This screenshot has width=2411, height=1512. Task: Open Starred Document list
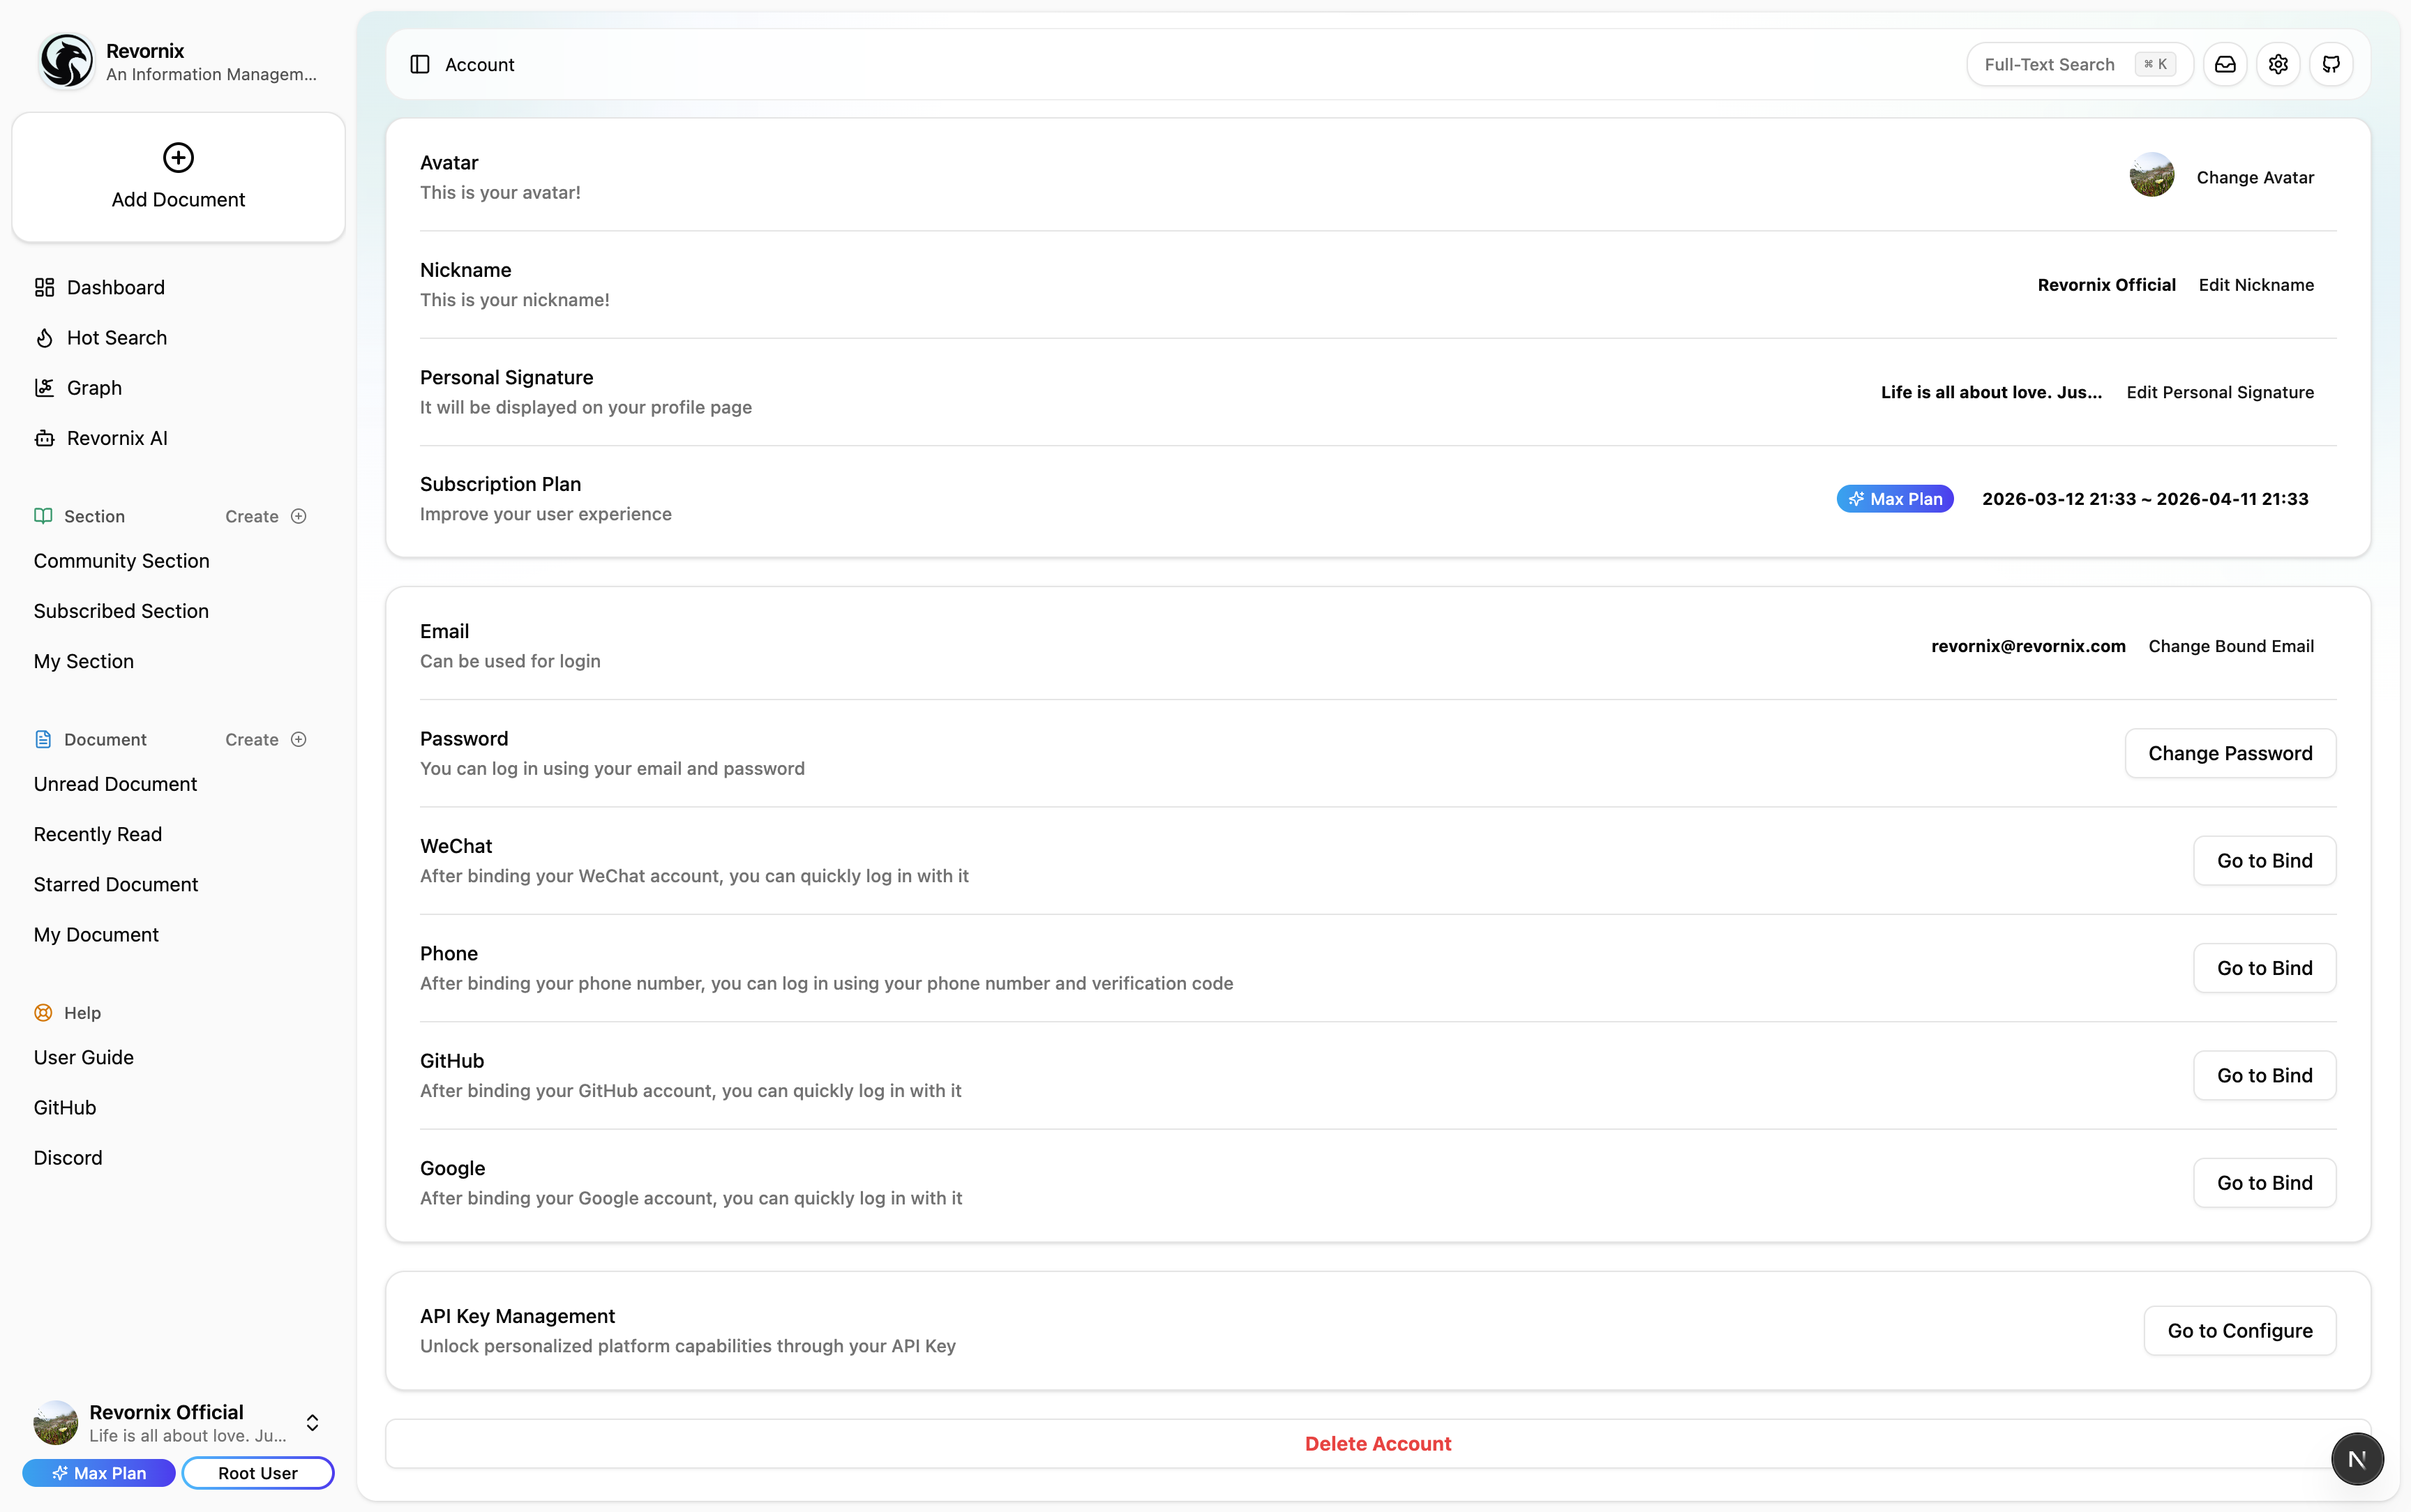click(116, 884)
